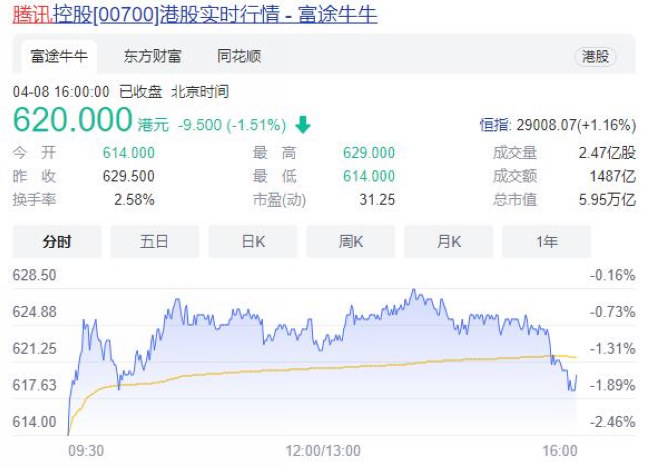Show the 1年 chart view
Viewport: 650px width, 468px height.
click(546, 241)
